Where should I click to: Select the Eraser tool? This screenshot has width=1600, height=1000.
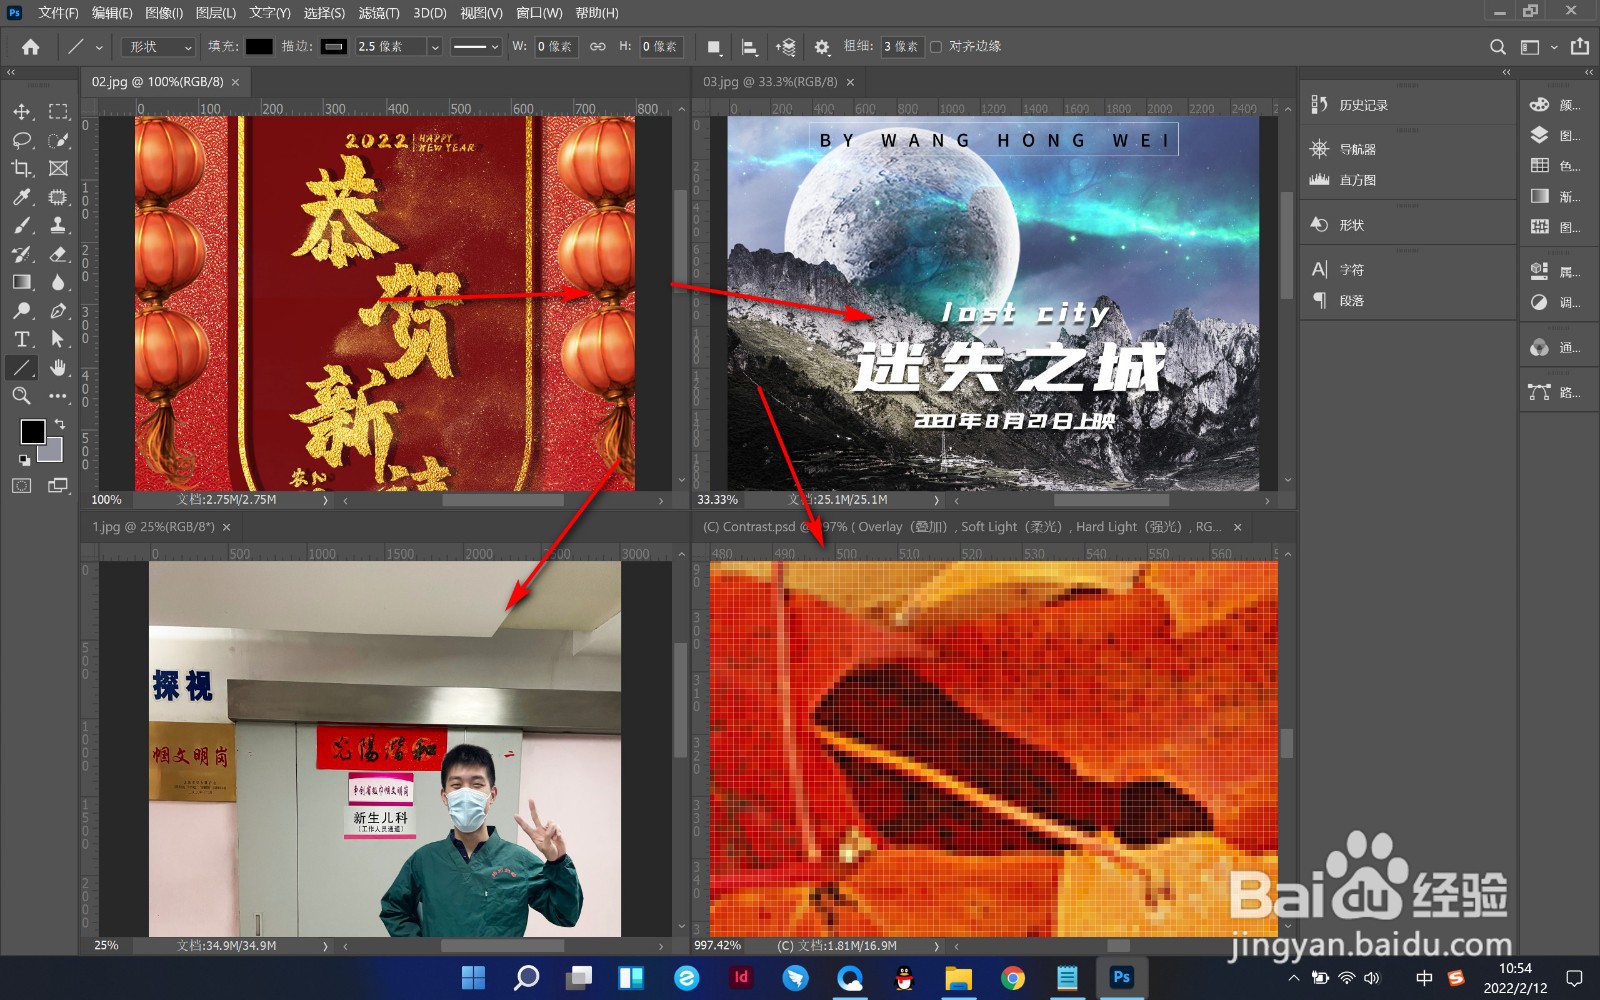[59, 254]
